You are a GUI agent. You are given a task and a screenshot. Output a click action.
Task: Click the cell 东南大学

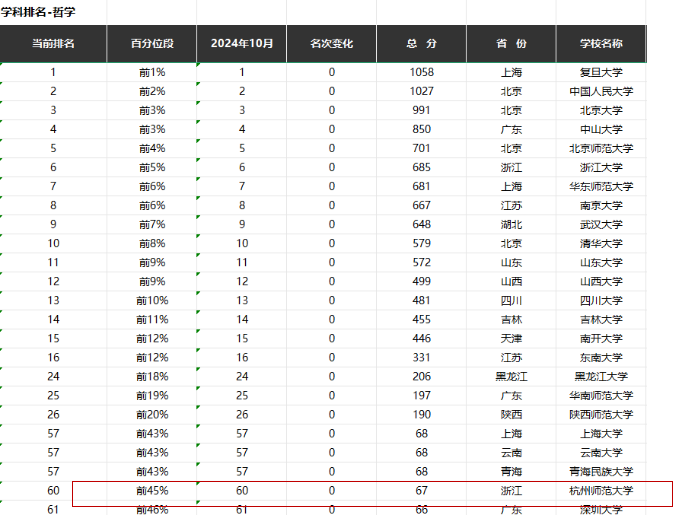click(x=601, y=357)
